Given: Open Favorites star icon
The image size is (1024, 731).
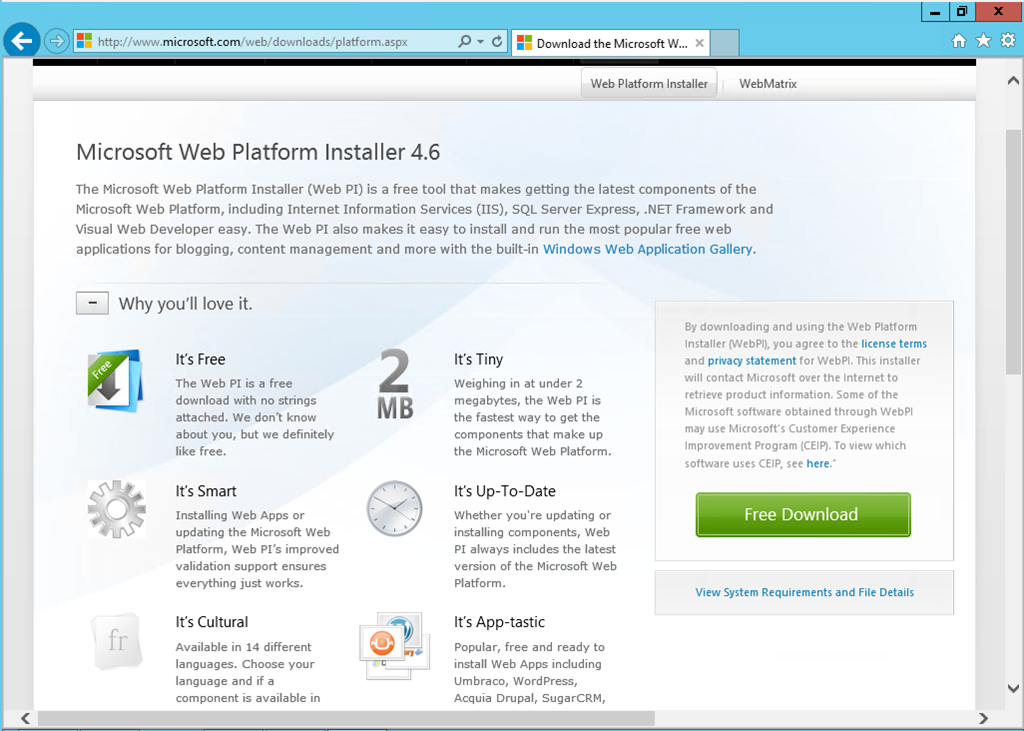Looking at the screenshot, I should tap(984, 41).
